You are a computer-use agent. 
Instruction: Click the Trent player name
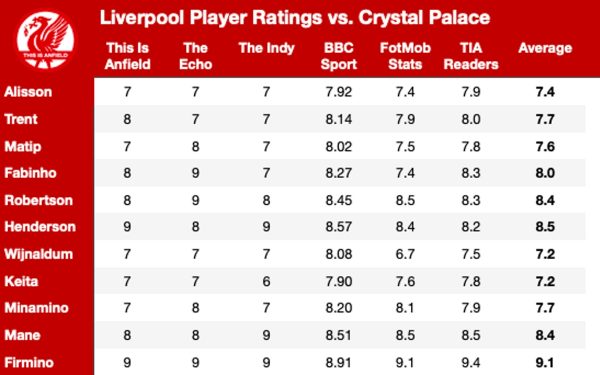(21, 119)
